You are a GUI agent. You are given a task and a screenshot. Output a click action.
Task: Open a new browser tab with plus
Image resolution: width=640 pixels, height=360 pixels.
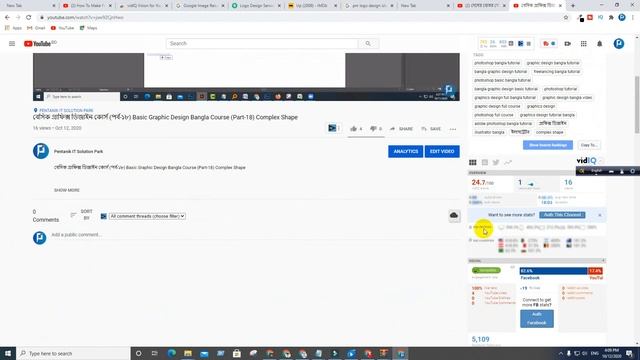pyautogui.click(x=573, y=6)
